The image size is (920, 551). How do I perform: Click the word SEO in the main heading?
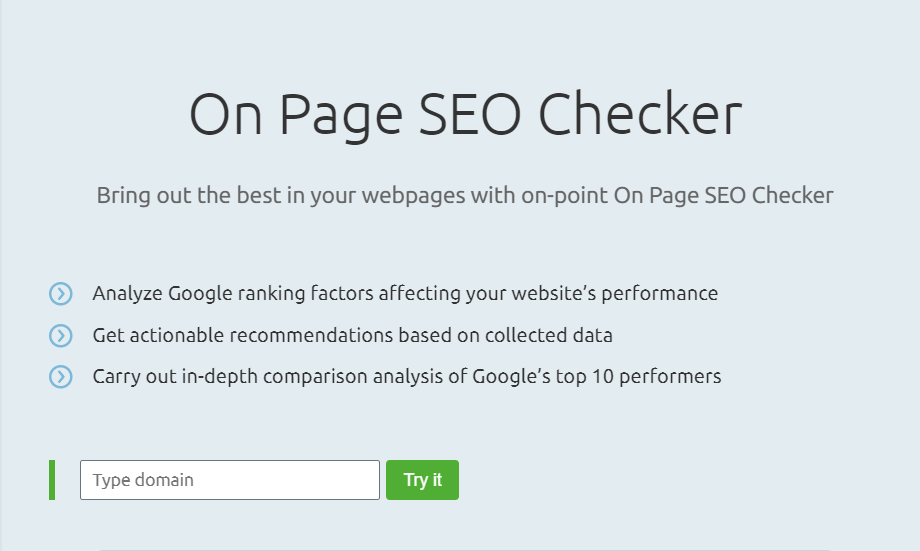tap(470, 114)
